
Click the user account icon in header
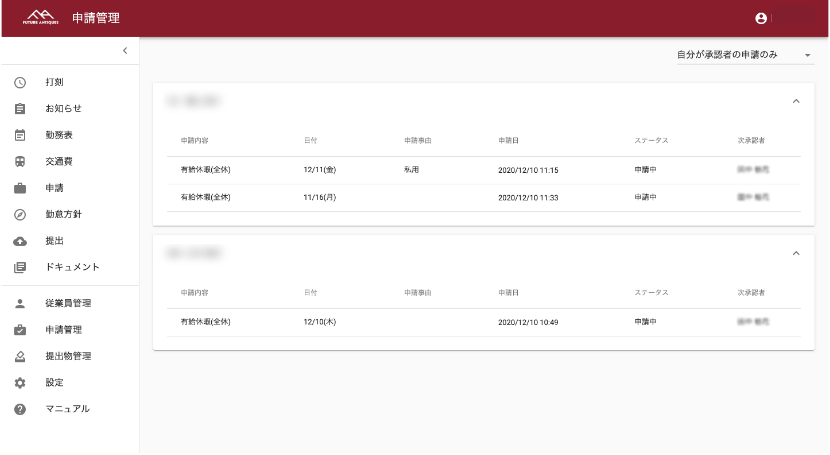tap(761, 18)
